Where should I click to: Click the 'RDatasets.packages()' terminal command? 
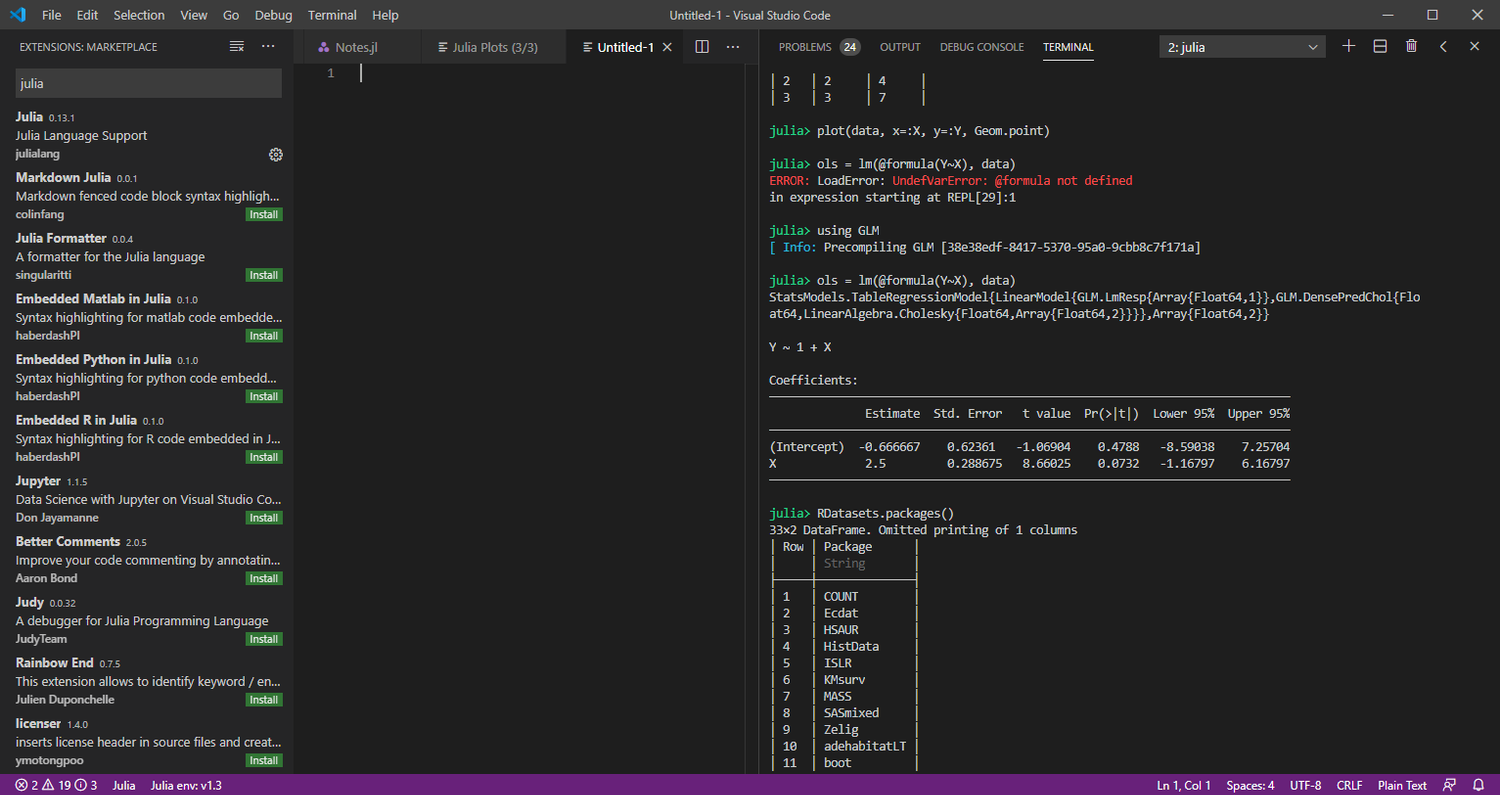(886, 513)
